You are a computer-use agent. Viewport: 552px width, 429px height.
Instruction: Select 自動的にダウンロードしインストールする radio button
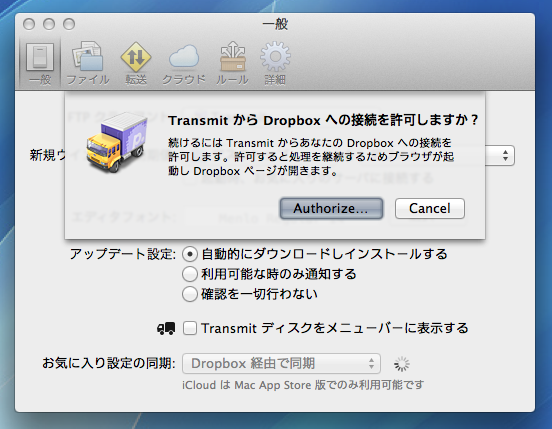[x=190, y=254]
